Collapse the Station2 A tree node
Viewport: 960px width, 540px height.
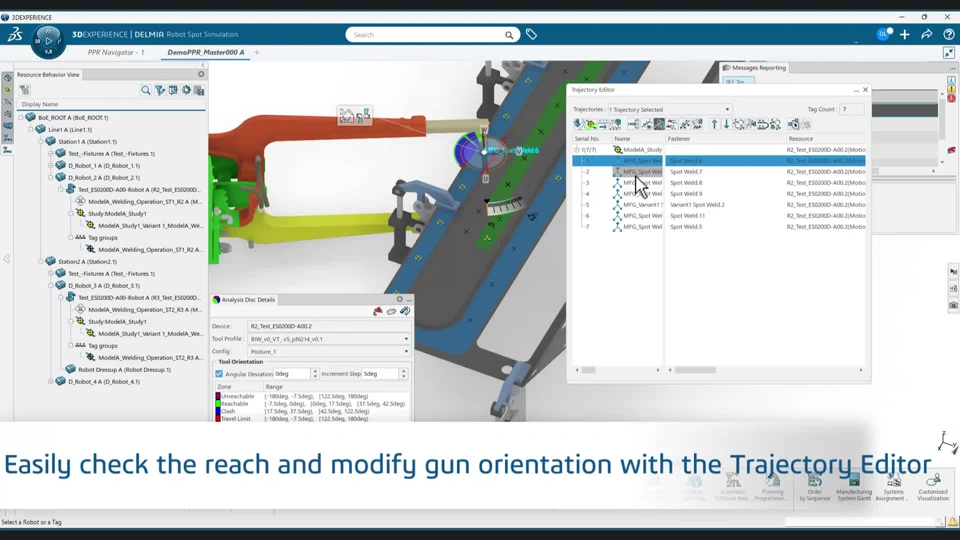(x=41, y=261)
